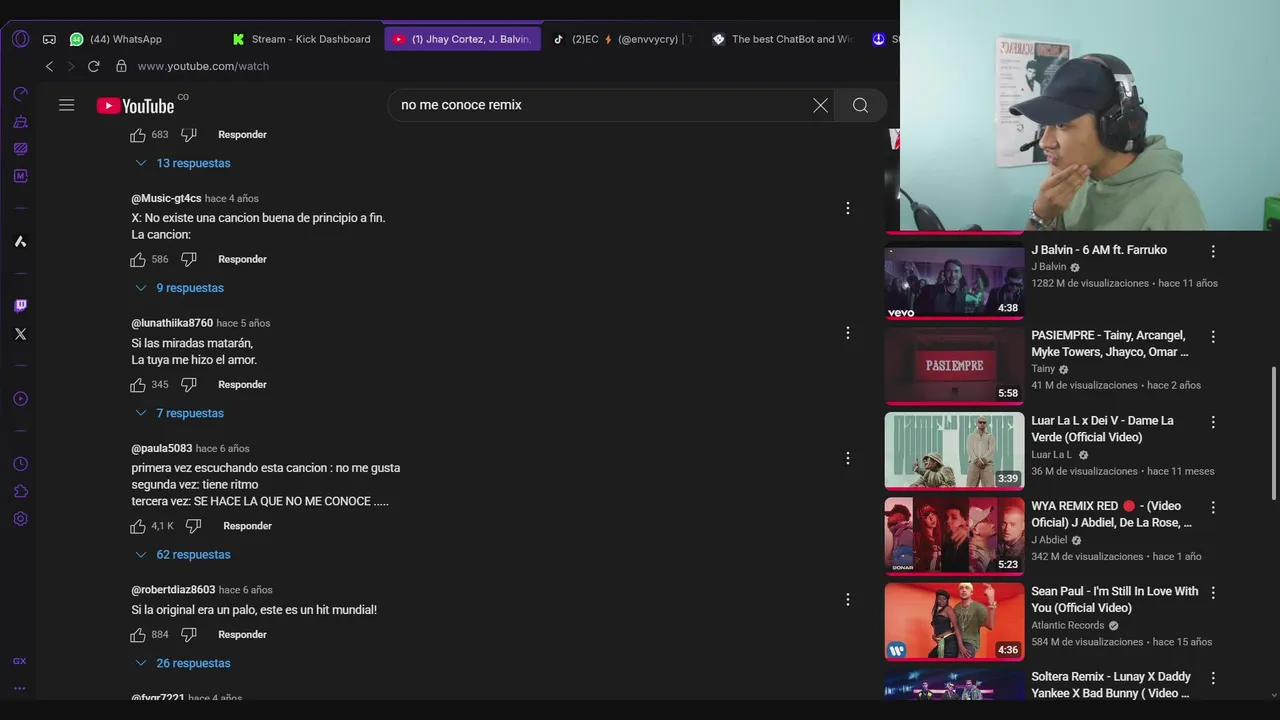
Task: Open options menu for @lunathiika8760 comment
Action: pos(847,333)
